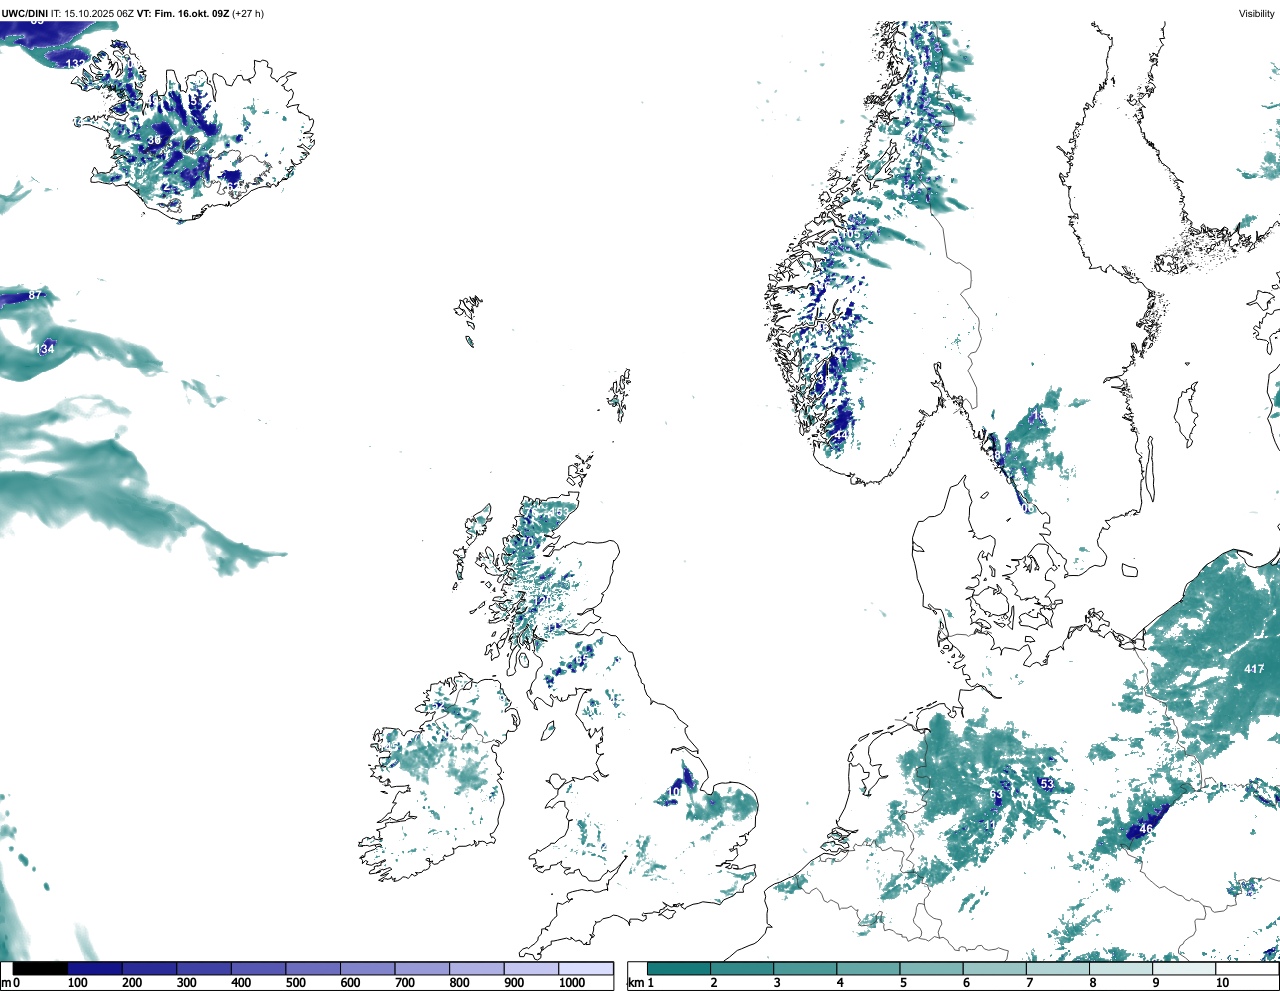
Task: Click the '87' value on the western edge
Action: coord(35,295)
